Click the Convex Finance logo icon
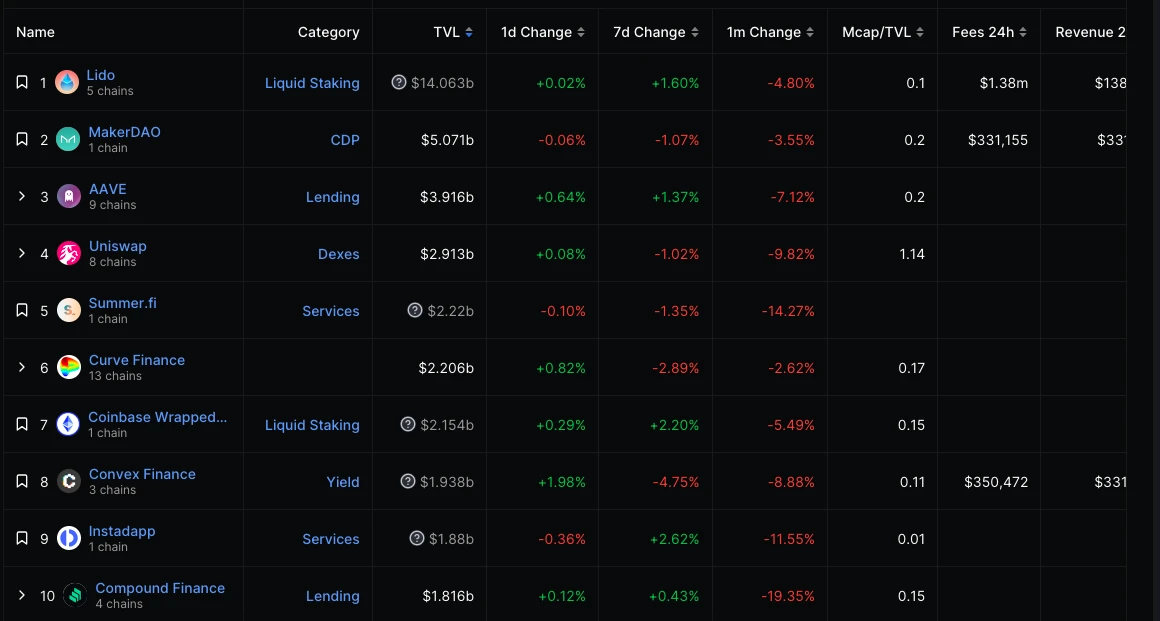 click(68, 481)
